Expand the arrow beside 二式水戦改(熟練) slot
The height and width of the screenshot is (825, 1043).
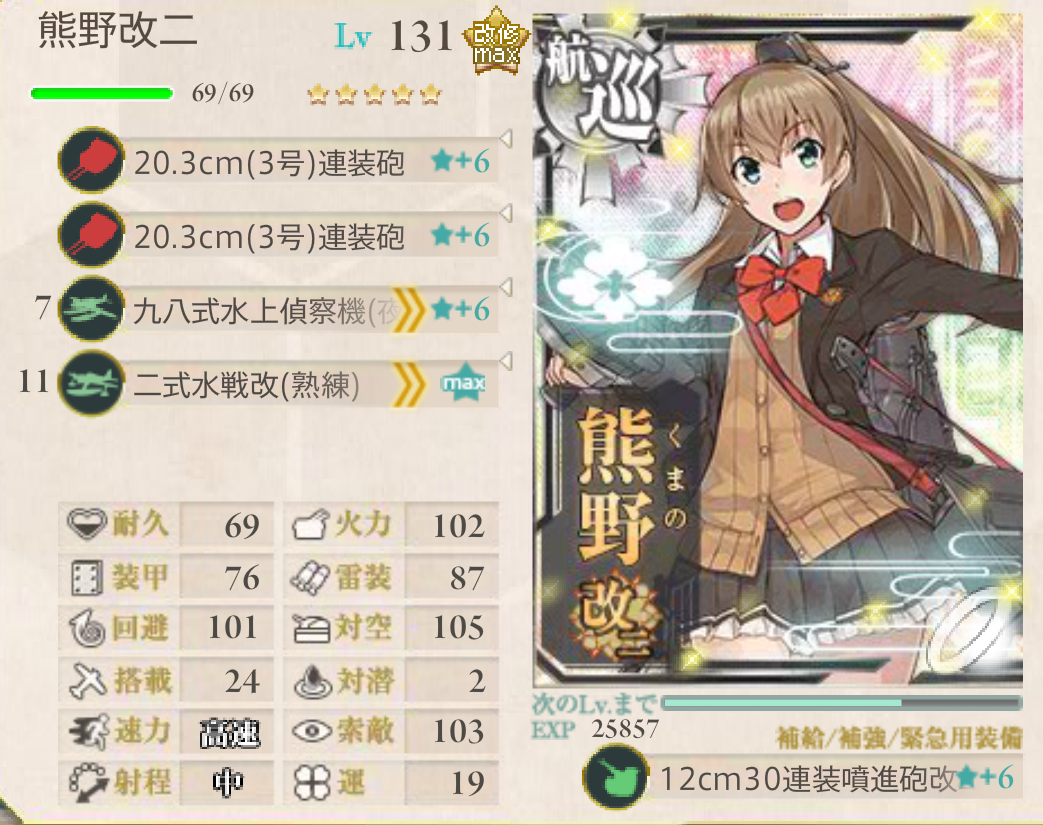[506, 361]
